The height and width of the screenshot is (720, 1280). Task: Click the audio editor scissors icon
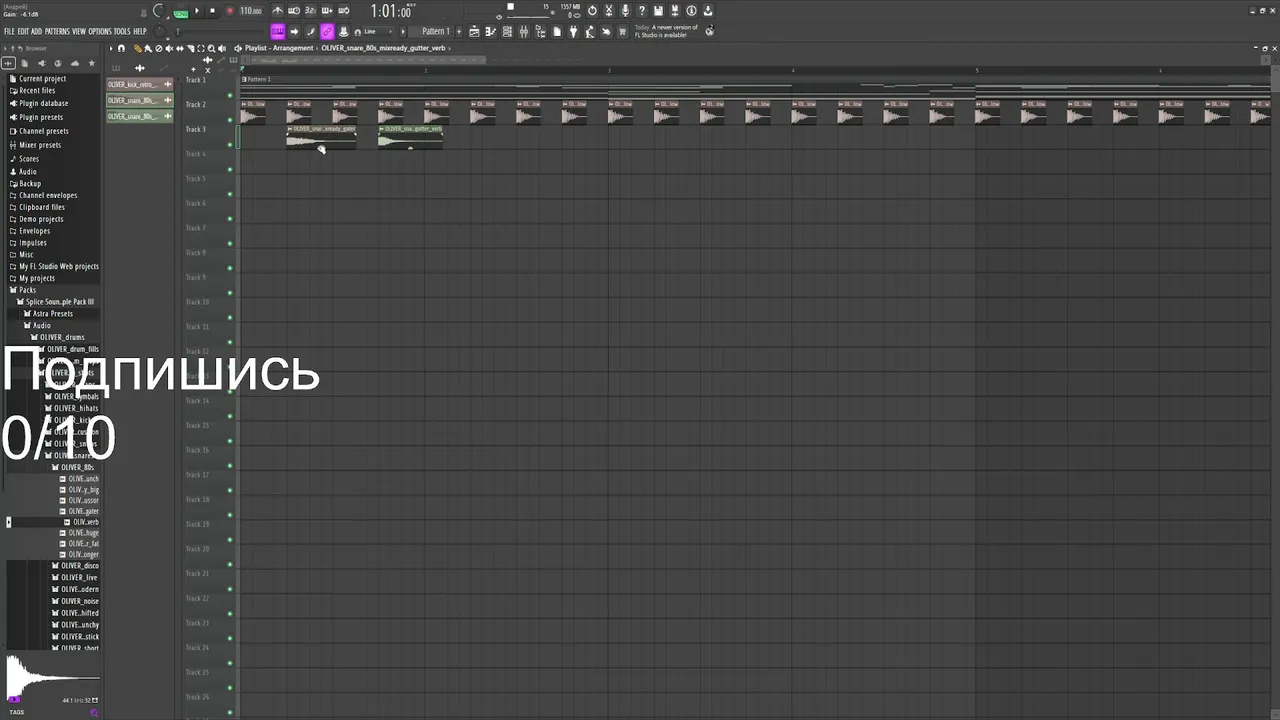coord(609,11)
